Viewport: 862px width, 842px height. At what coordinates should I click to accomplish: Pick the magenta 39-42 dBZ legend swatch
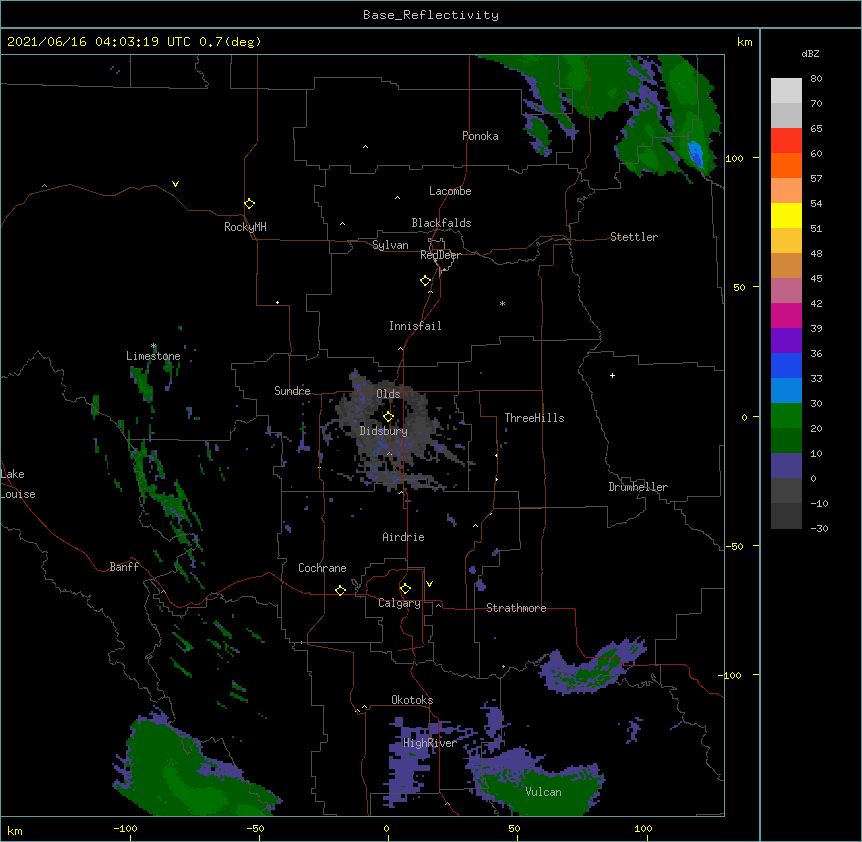(x=786, y=315)
